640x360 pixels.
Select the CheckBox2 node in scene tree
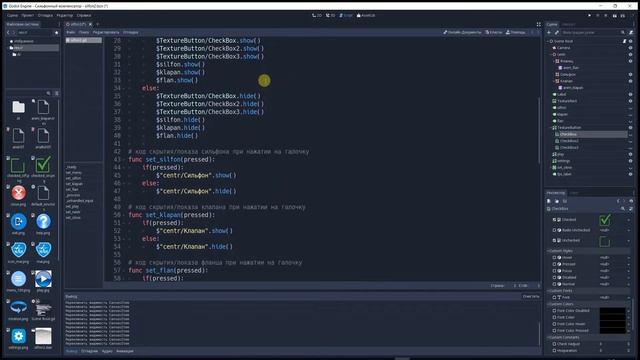click(x=569, y=141)
